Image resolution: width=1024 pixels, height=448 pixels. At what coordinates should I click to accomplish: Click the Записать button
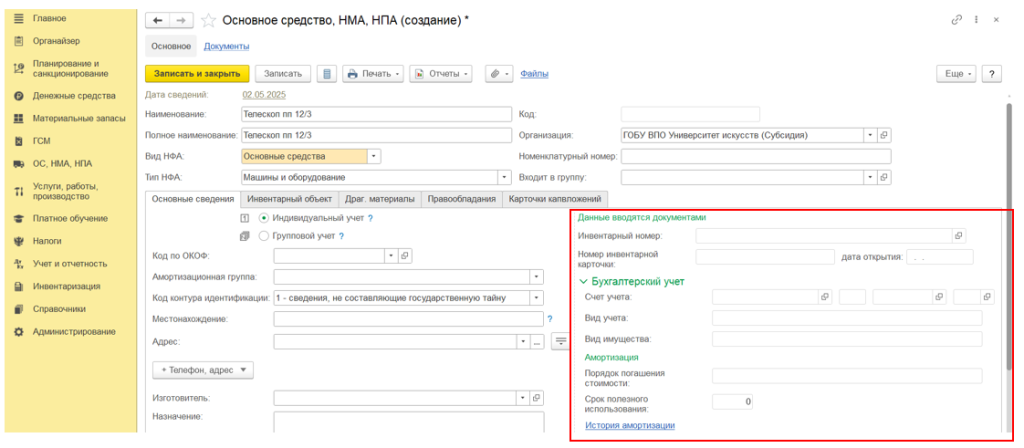pos(283,74)
